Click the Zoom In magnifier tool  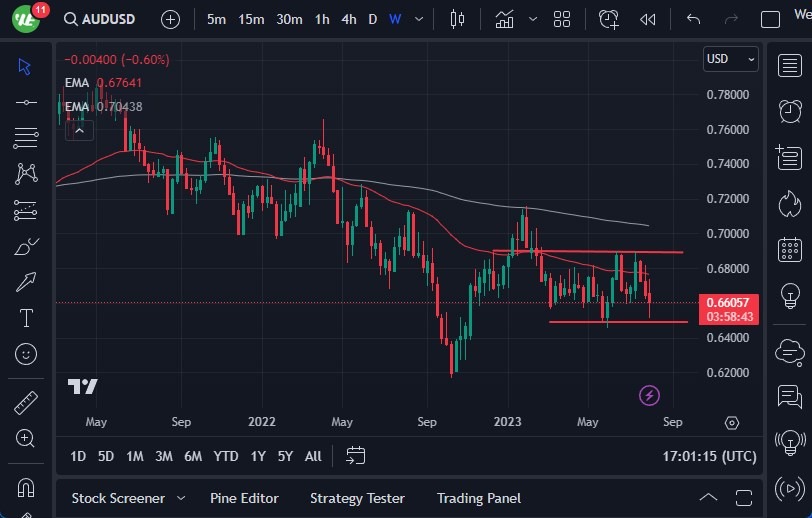pyautogui.click(x=26, y=438)
